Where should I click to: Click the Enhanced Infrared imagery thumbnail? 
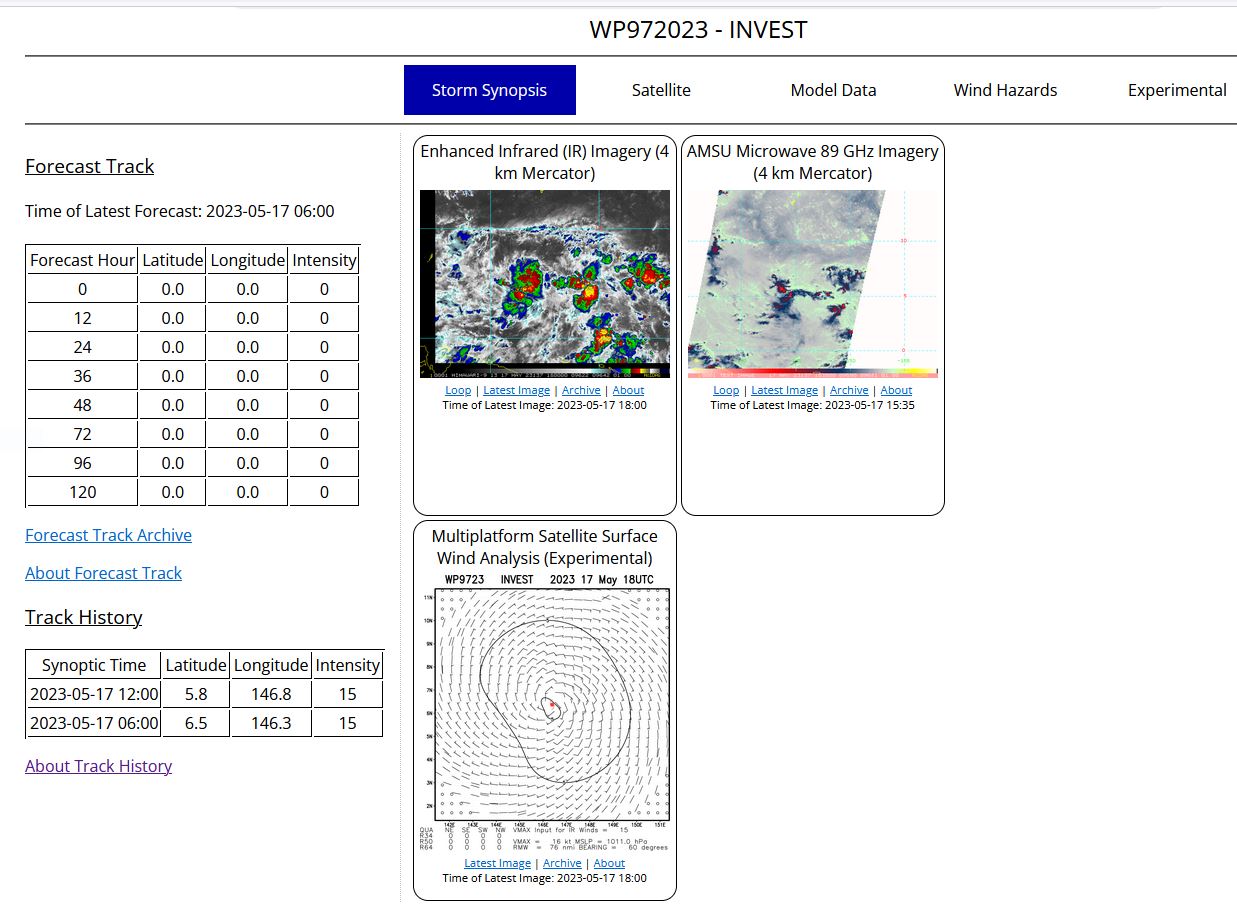[x=544, y=284]
